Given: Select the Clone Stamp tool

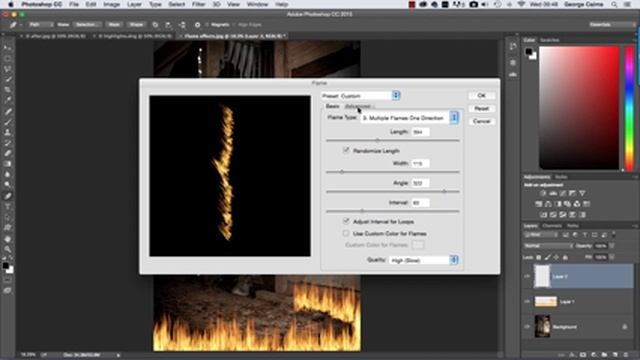Looking at the screenshot, I should 7,132.
